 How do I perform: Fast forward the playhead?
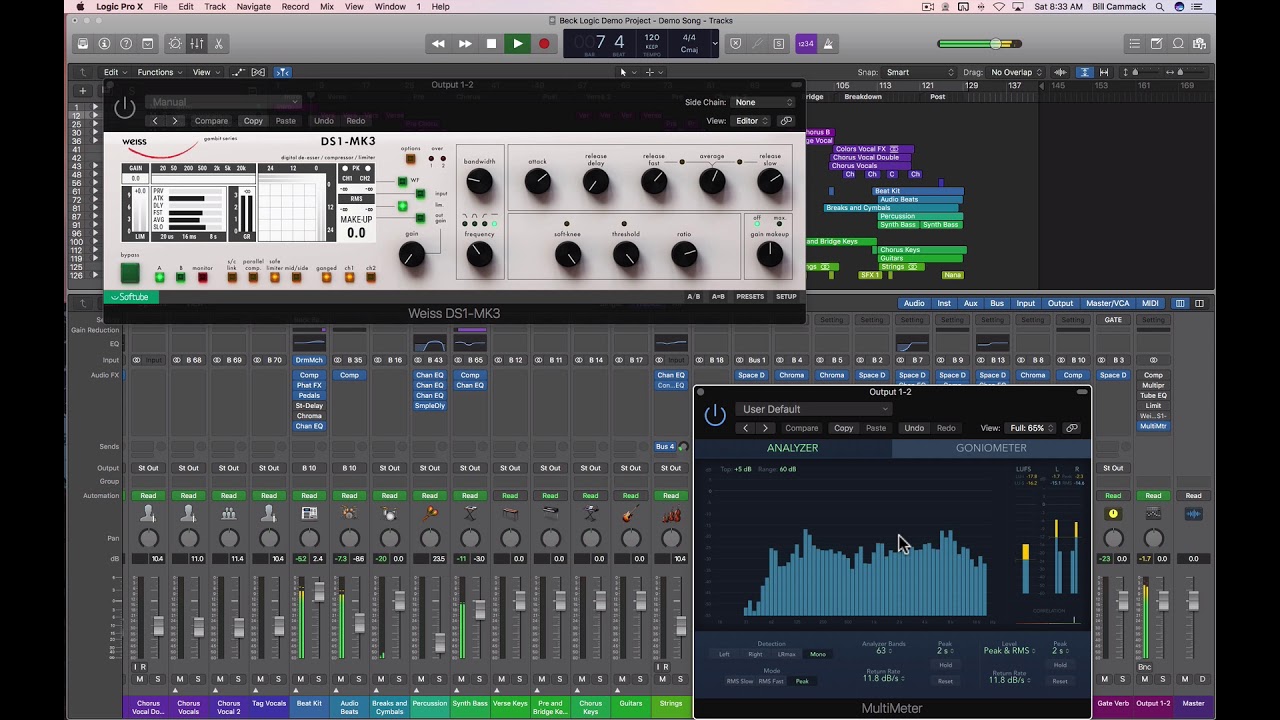tap(465, 44)
